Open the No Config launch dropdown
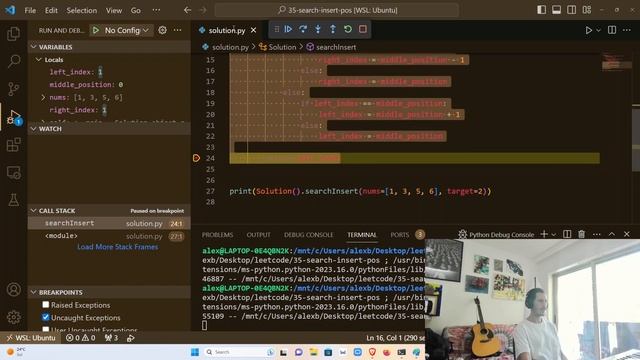The image size is (640, 360). click(126, 30)
